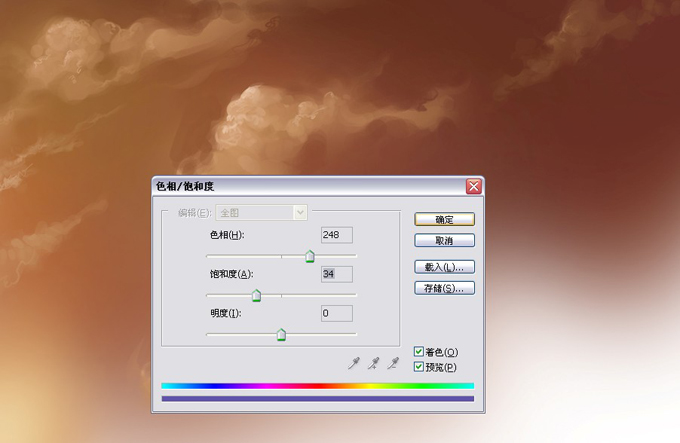Focus the lightness field showing 0
This screenshot has width=680, height=443.
(337, 313)
